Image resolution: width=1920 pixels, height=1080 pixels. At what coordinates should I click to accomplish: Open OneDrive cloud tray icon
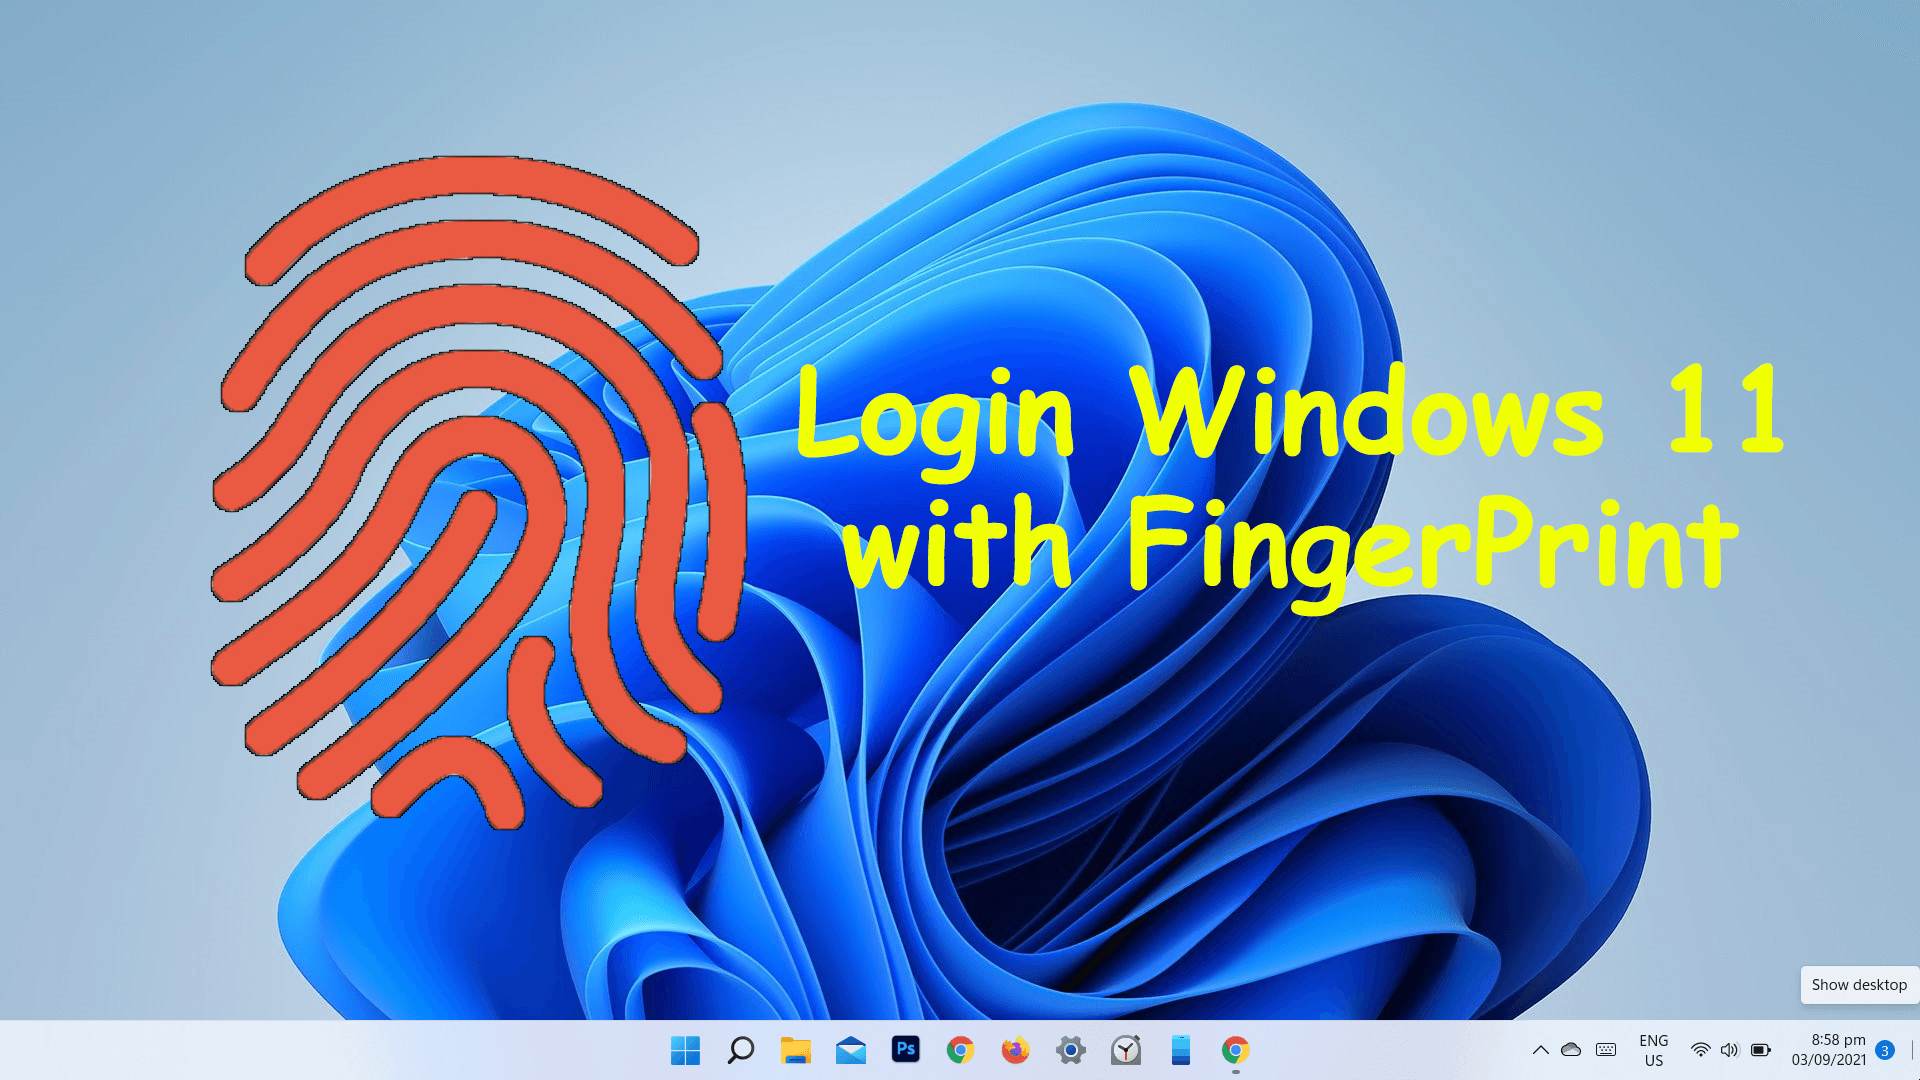(x=1571, y=1050)
